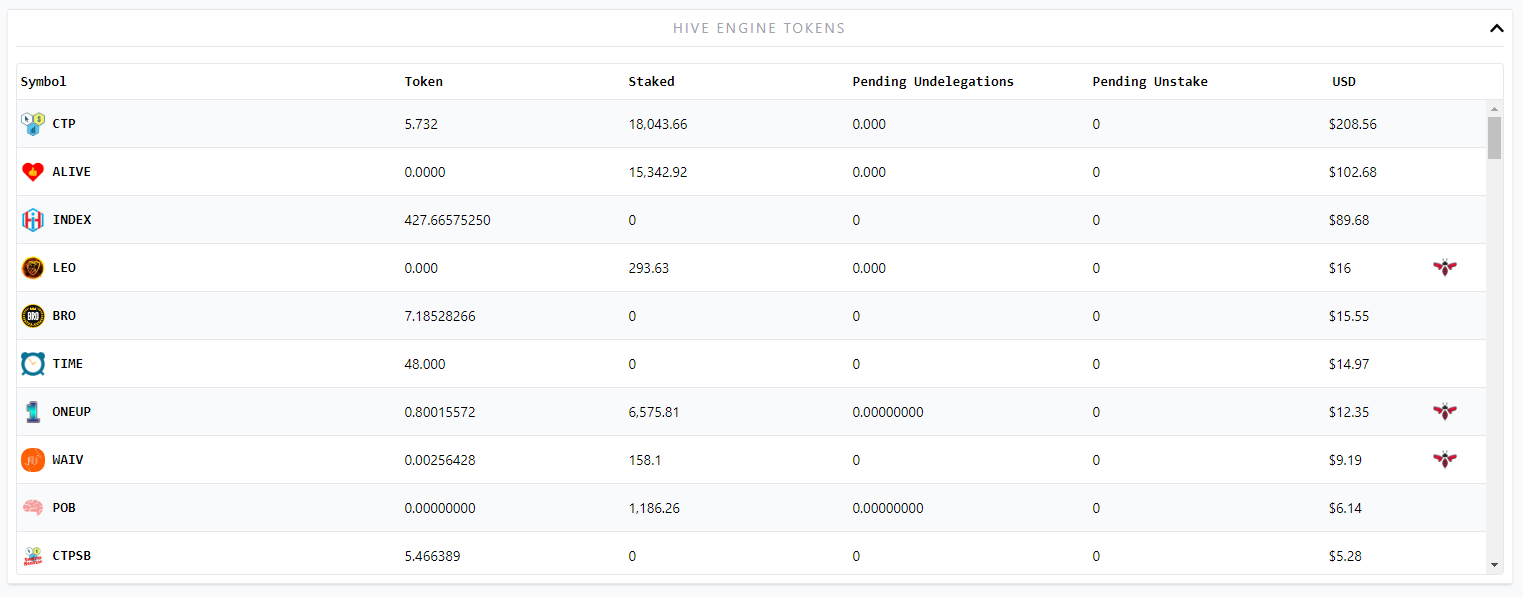Click the scrollbar up arrow in token table
Image resolution: width=1523 pixels, height=597 pixels.
point(1495,108)
